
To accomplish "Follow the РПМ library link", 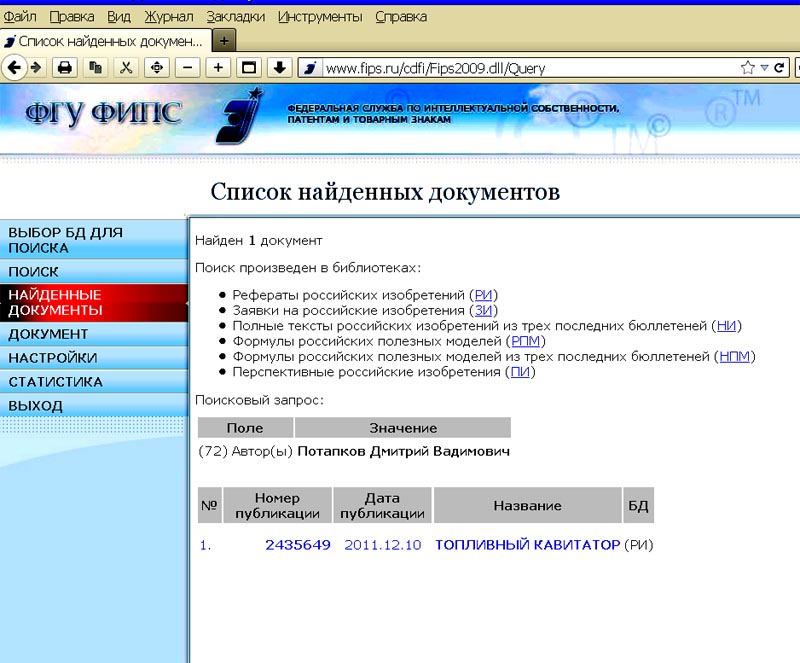I will pos(526,341).
